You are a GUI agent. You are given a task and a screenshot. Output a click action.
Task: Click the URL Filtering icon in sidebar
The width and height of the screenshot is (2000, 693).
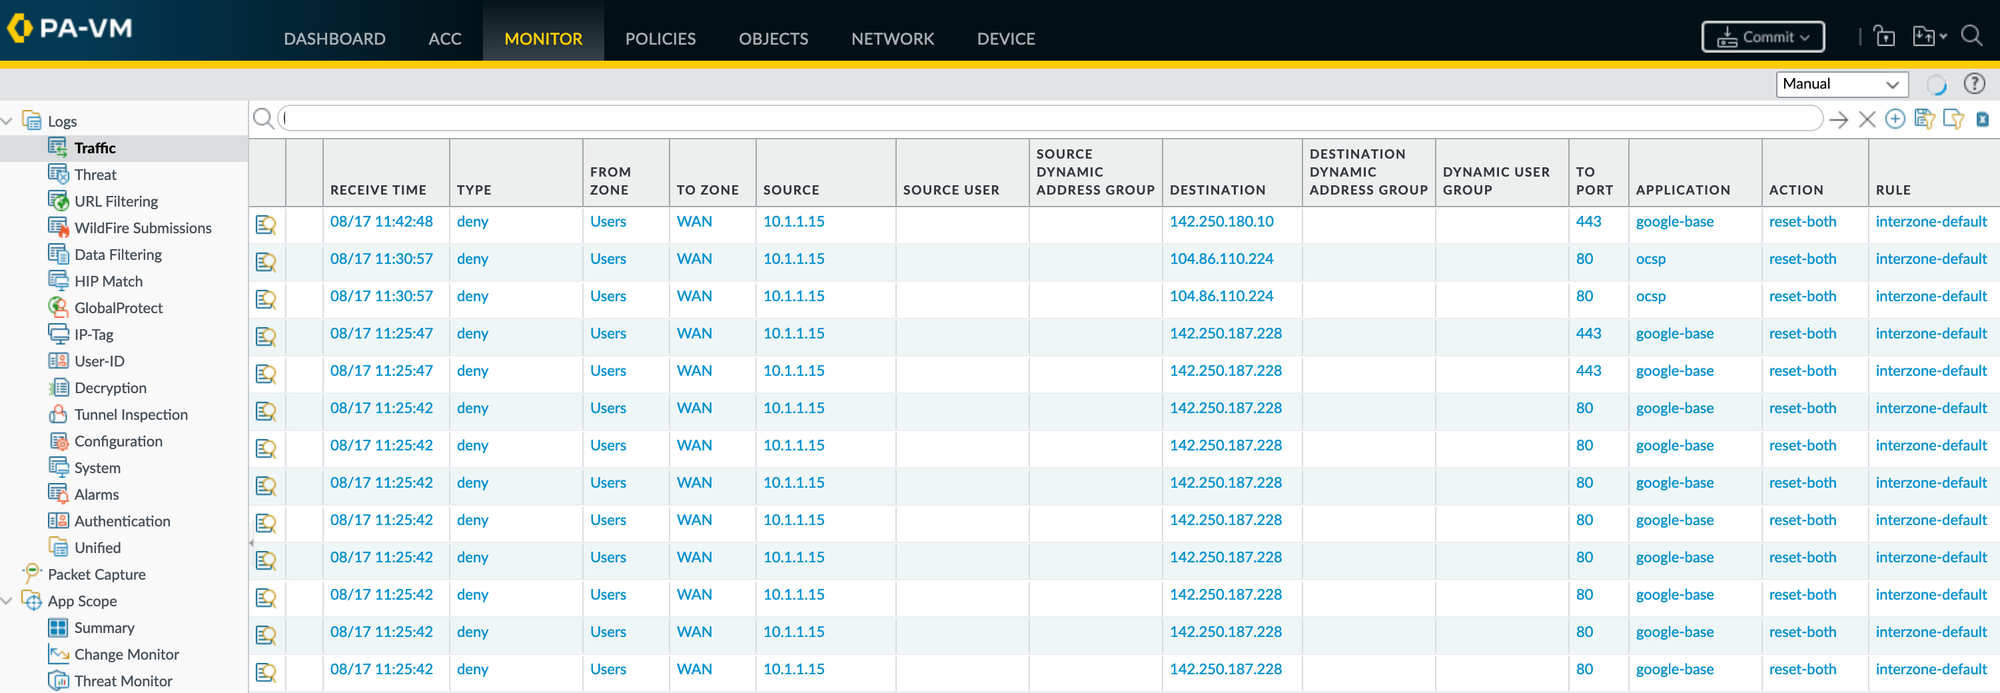pyautogui.click(x=58, y=200)
